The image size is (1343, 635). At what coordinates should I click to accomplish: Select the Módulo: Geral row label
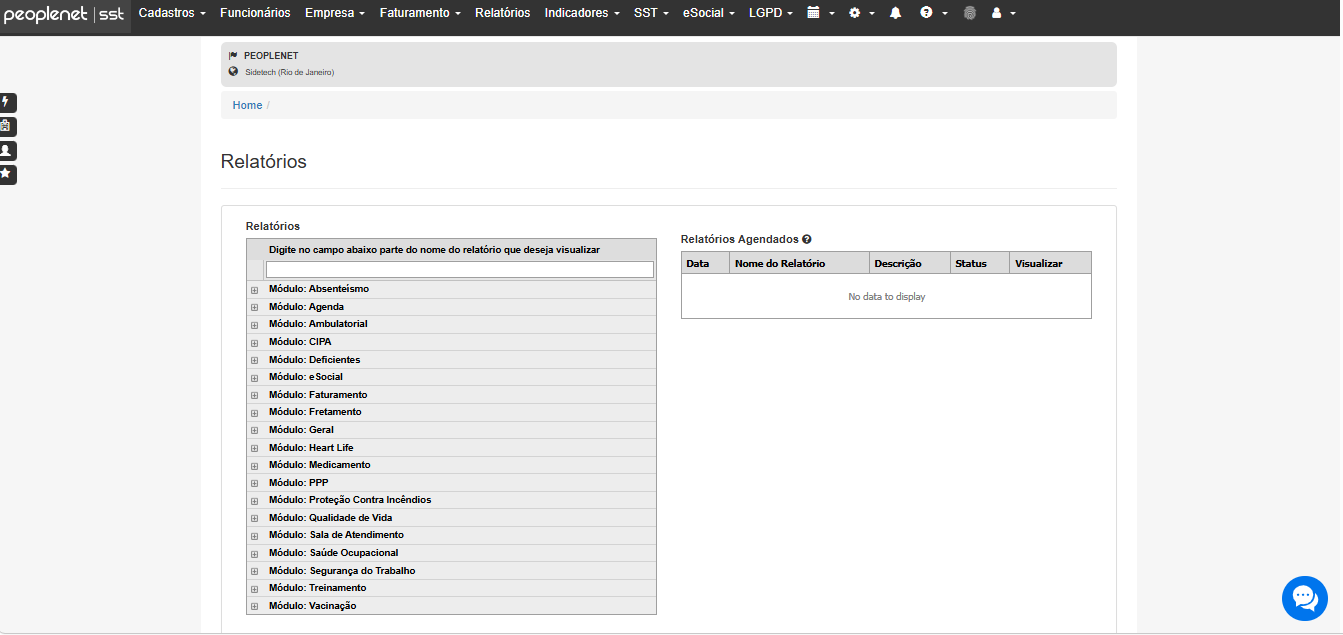(301, 430)
